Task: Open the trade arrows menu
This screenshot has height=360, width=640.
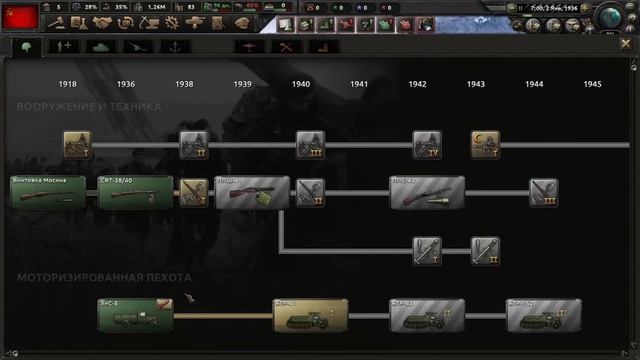Action: pos(125,23)
